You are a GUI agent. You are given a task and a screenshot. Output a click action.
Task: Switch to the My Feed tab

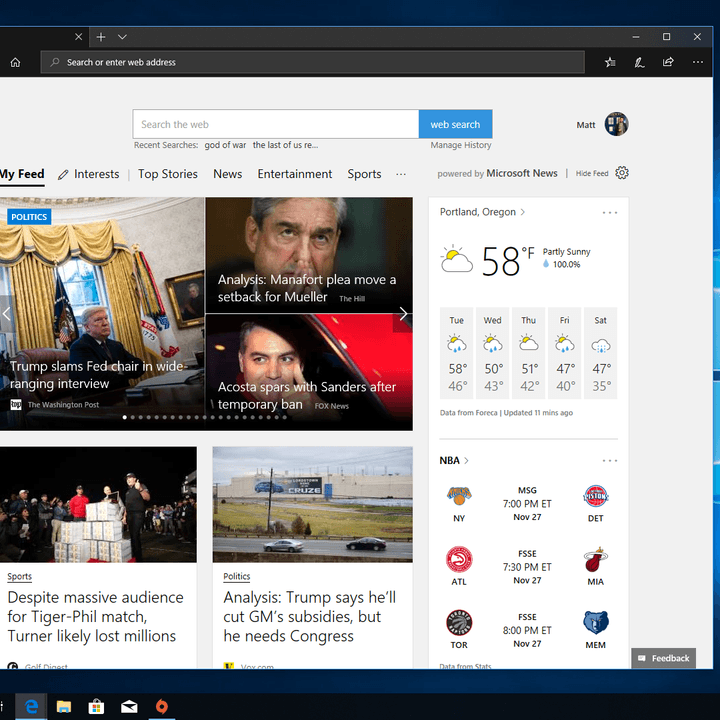22,174
